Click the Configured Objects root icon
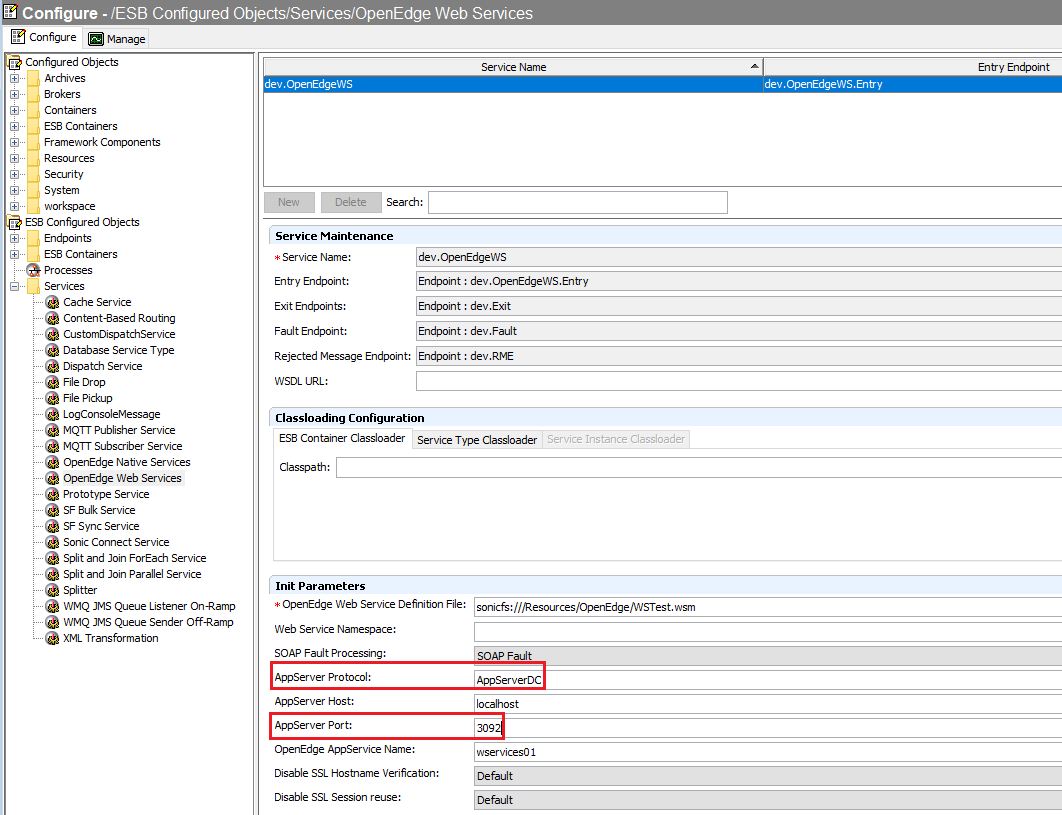 click(x=14, y=62)
